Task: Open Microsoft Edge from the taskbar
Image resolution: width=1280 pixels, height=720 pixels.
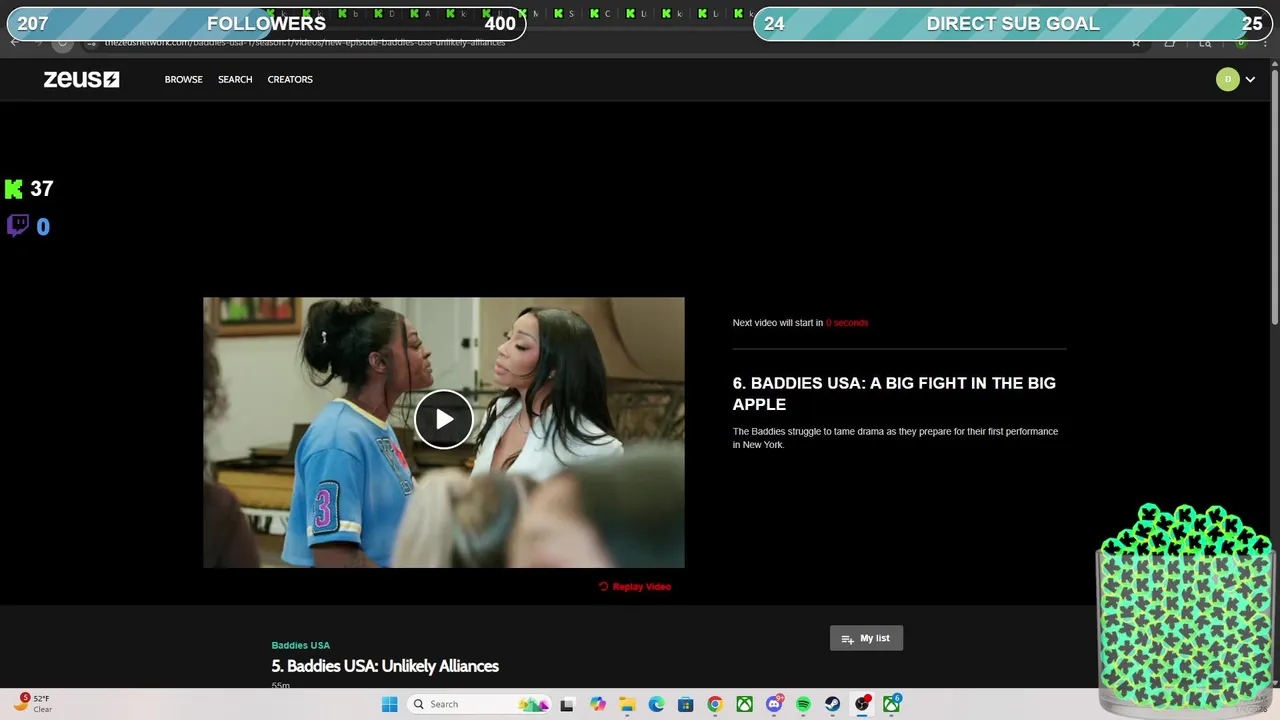Action: [x=656, y=704]
